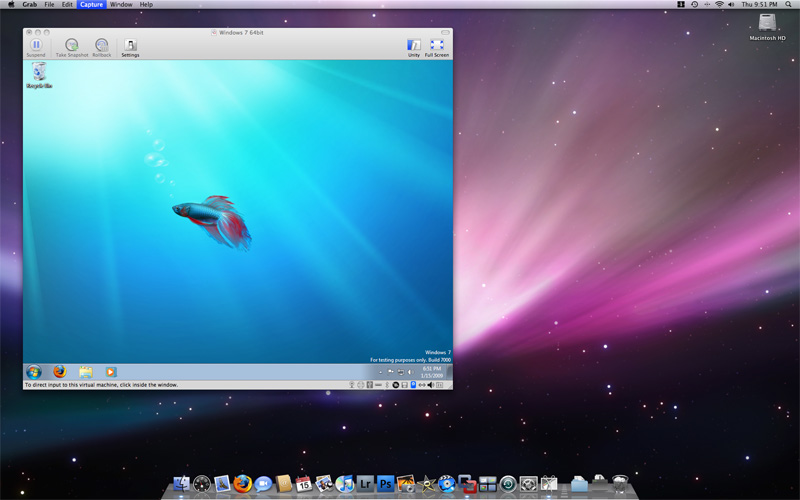Screen dimensions: 800x500
Task: Open Spotlight search magnifier
Action: coord(788,4)
